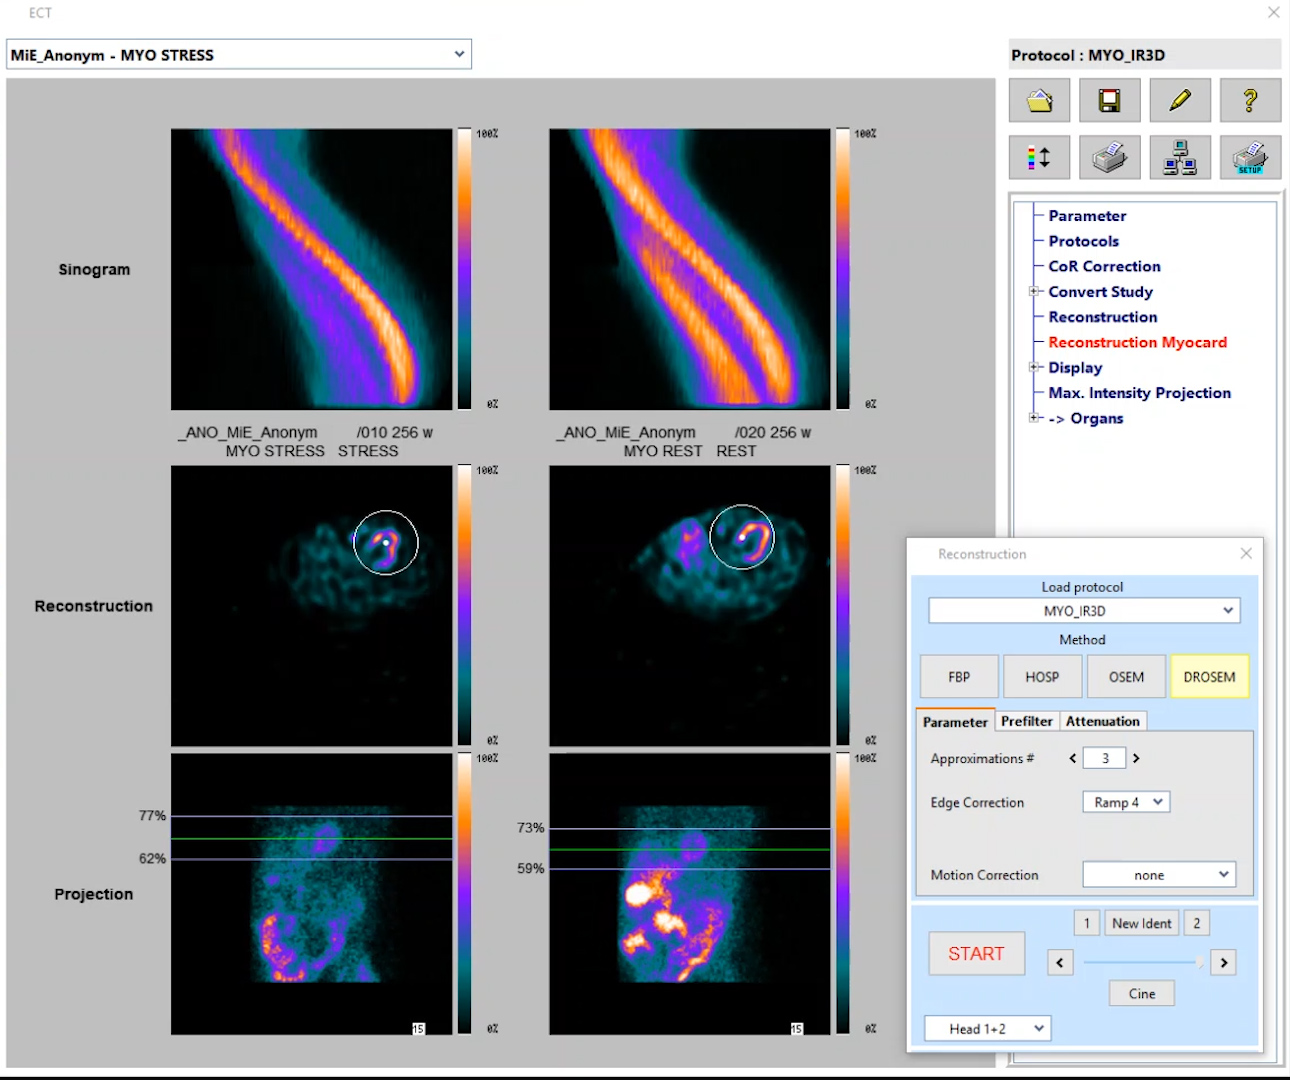
Task: Open help via the question mark icon
Action: [1250, 101]
